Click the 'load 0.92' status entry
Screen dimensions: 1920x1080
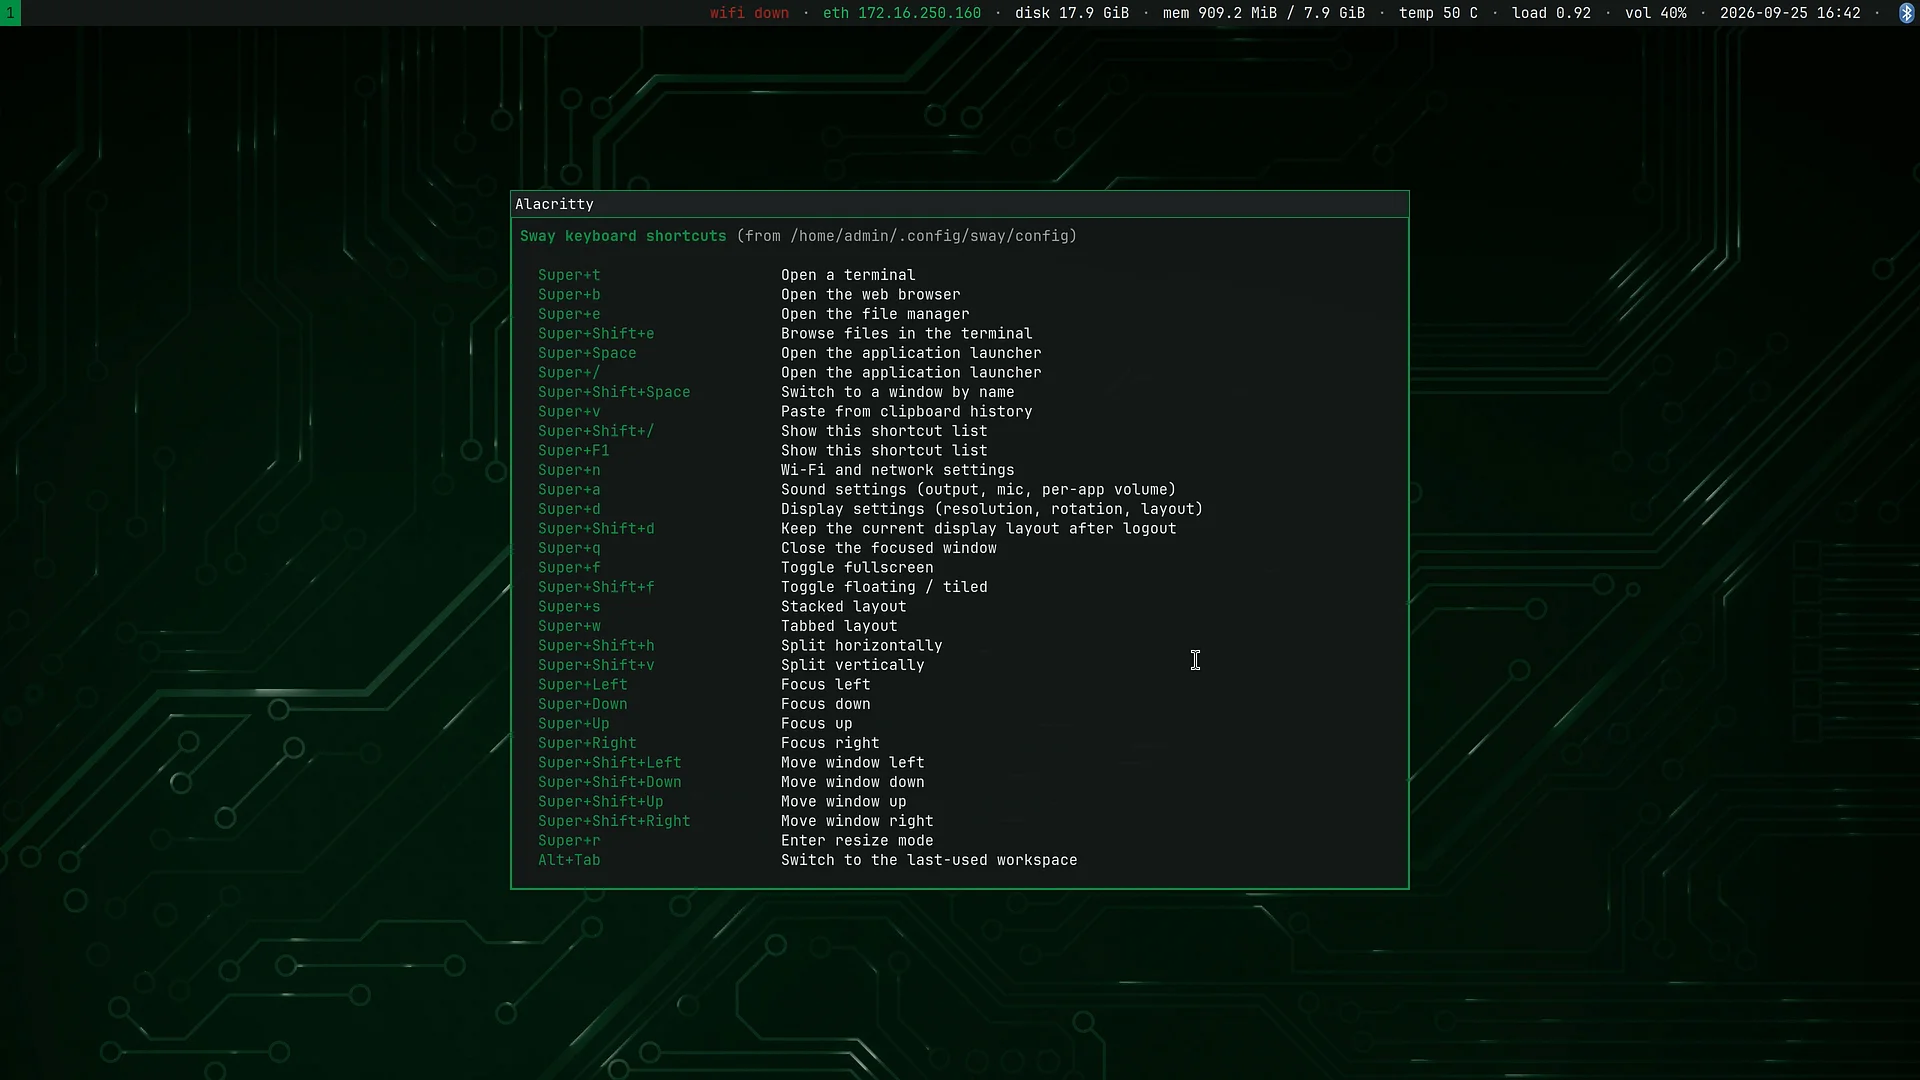[1551, 13]
